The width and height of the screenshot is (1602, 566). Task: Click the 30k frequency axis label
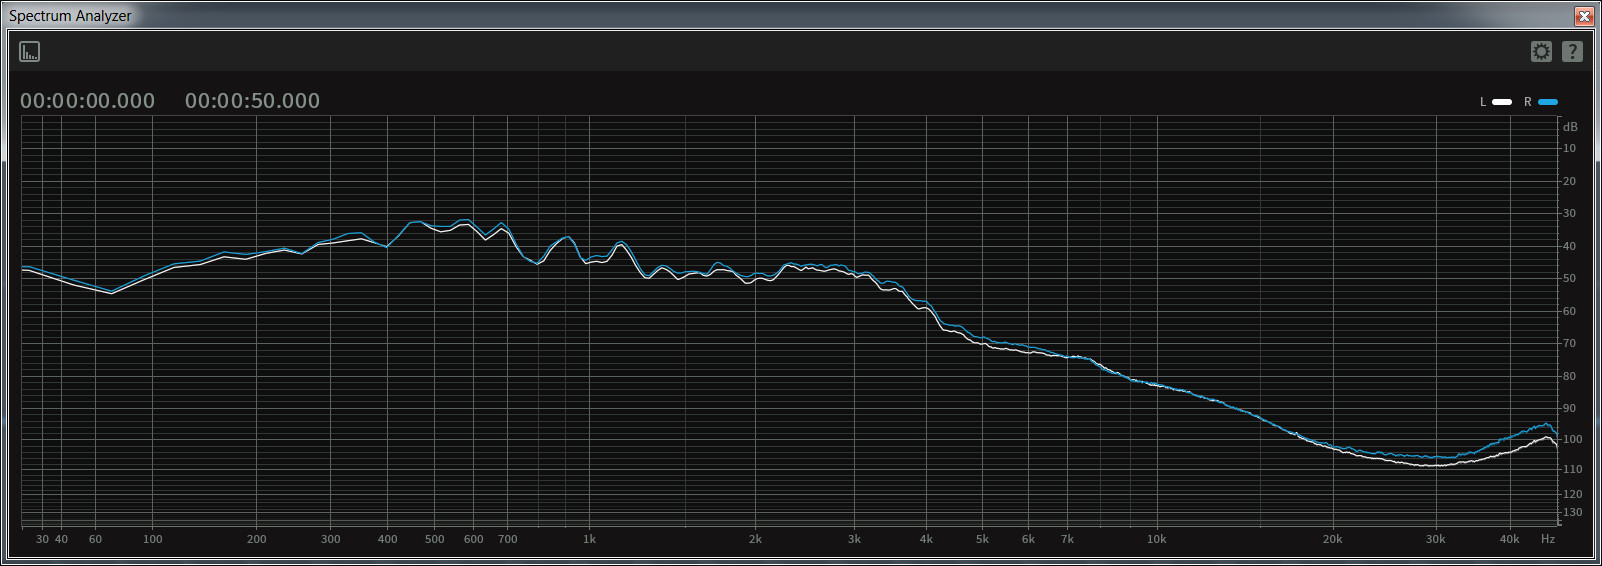pos(1436,539)
